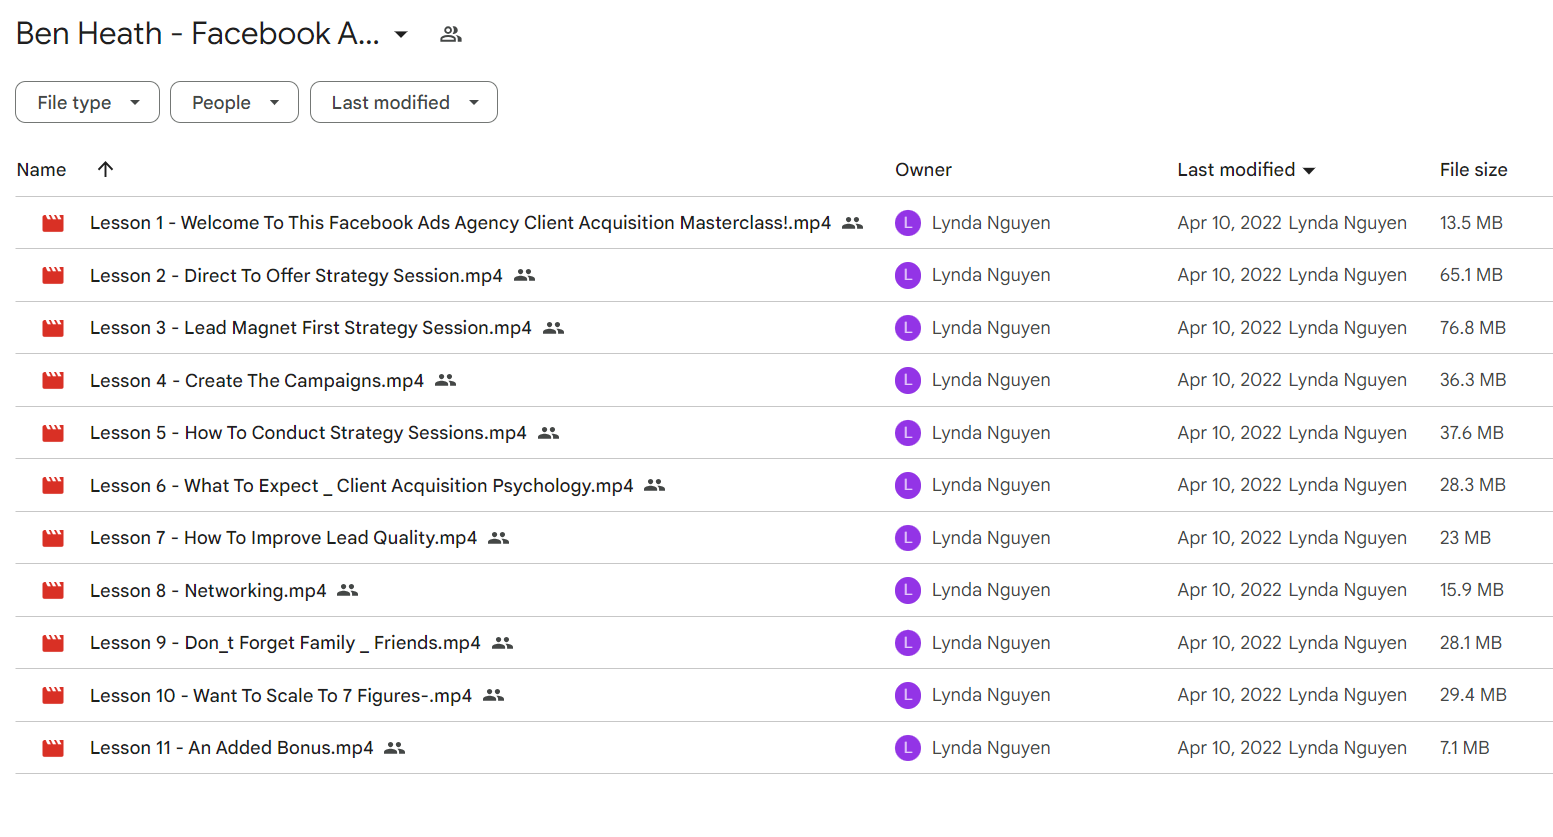
Task: Click the video file icon for Lesson 3
Action: point(53,328)
